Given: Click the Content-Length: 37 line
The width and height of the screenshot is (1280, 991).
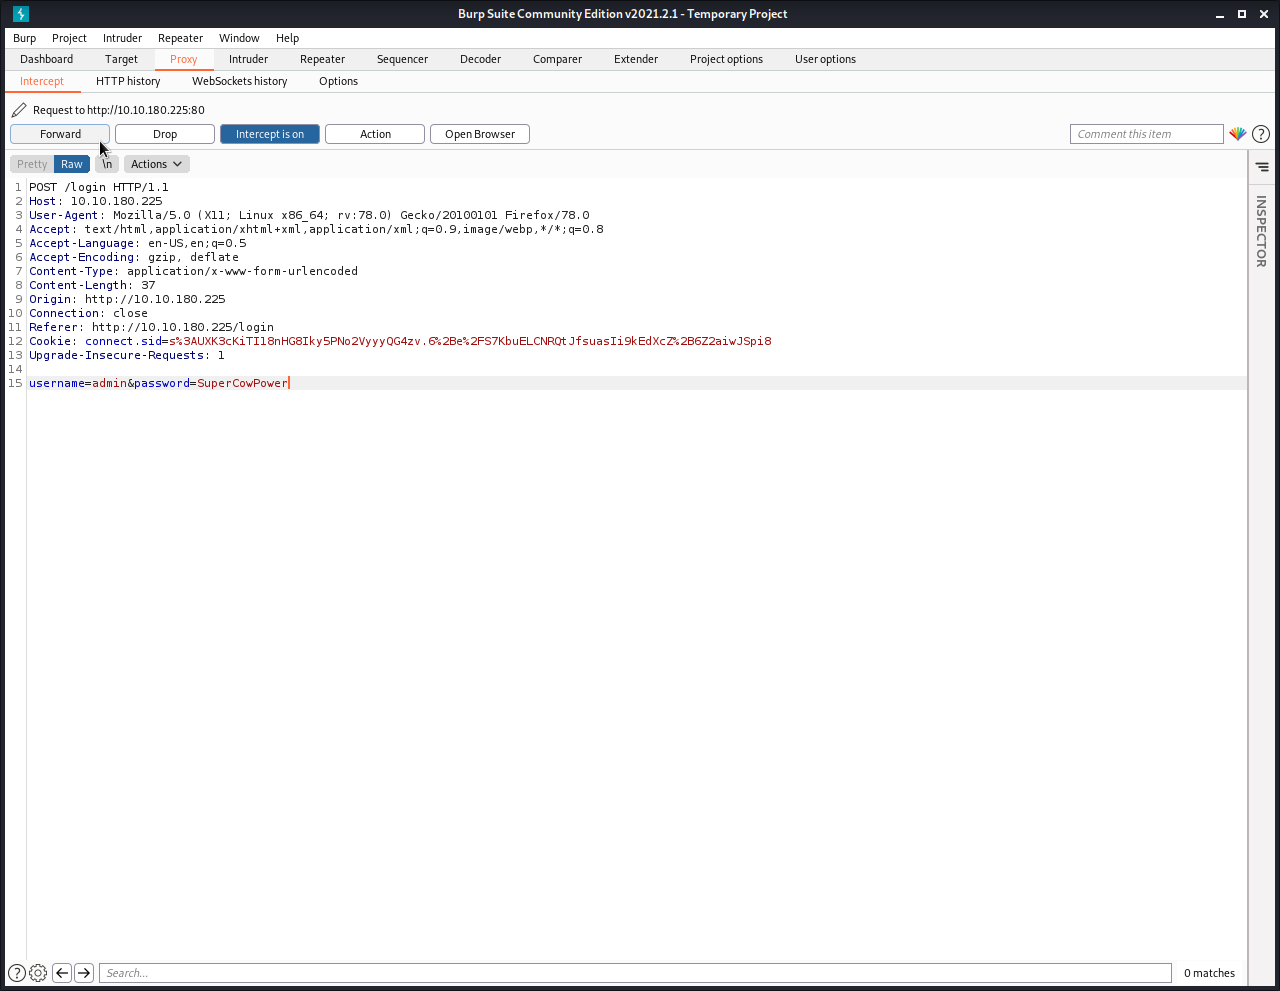Looking at the screenshot, I should coord(92,285).
